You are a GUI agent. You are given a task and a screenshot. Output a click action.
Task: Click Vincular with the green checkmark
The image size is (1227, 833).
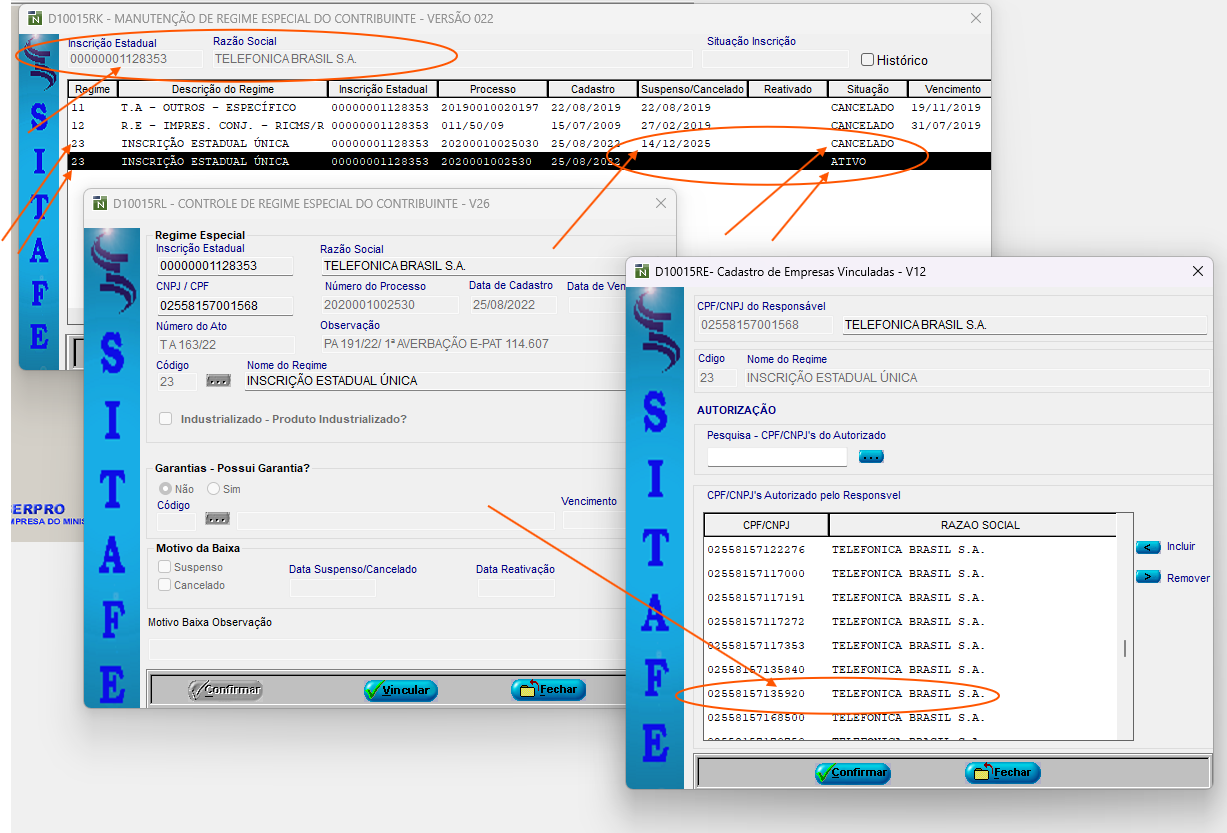point(400,690)
